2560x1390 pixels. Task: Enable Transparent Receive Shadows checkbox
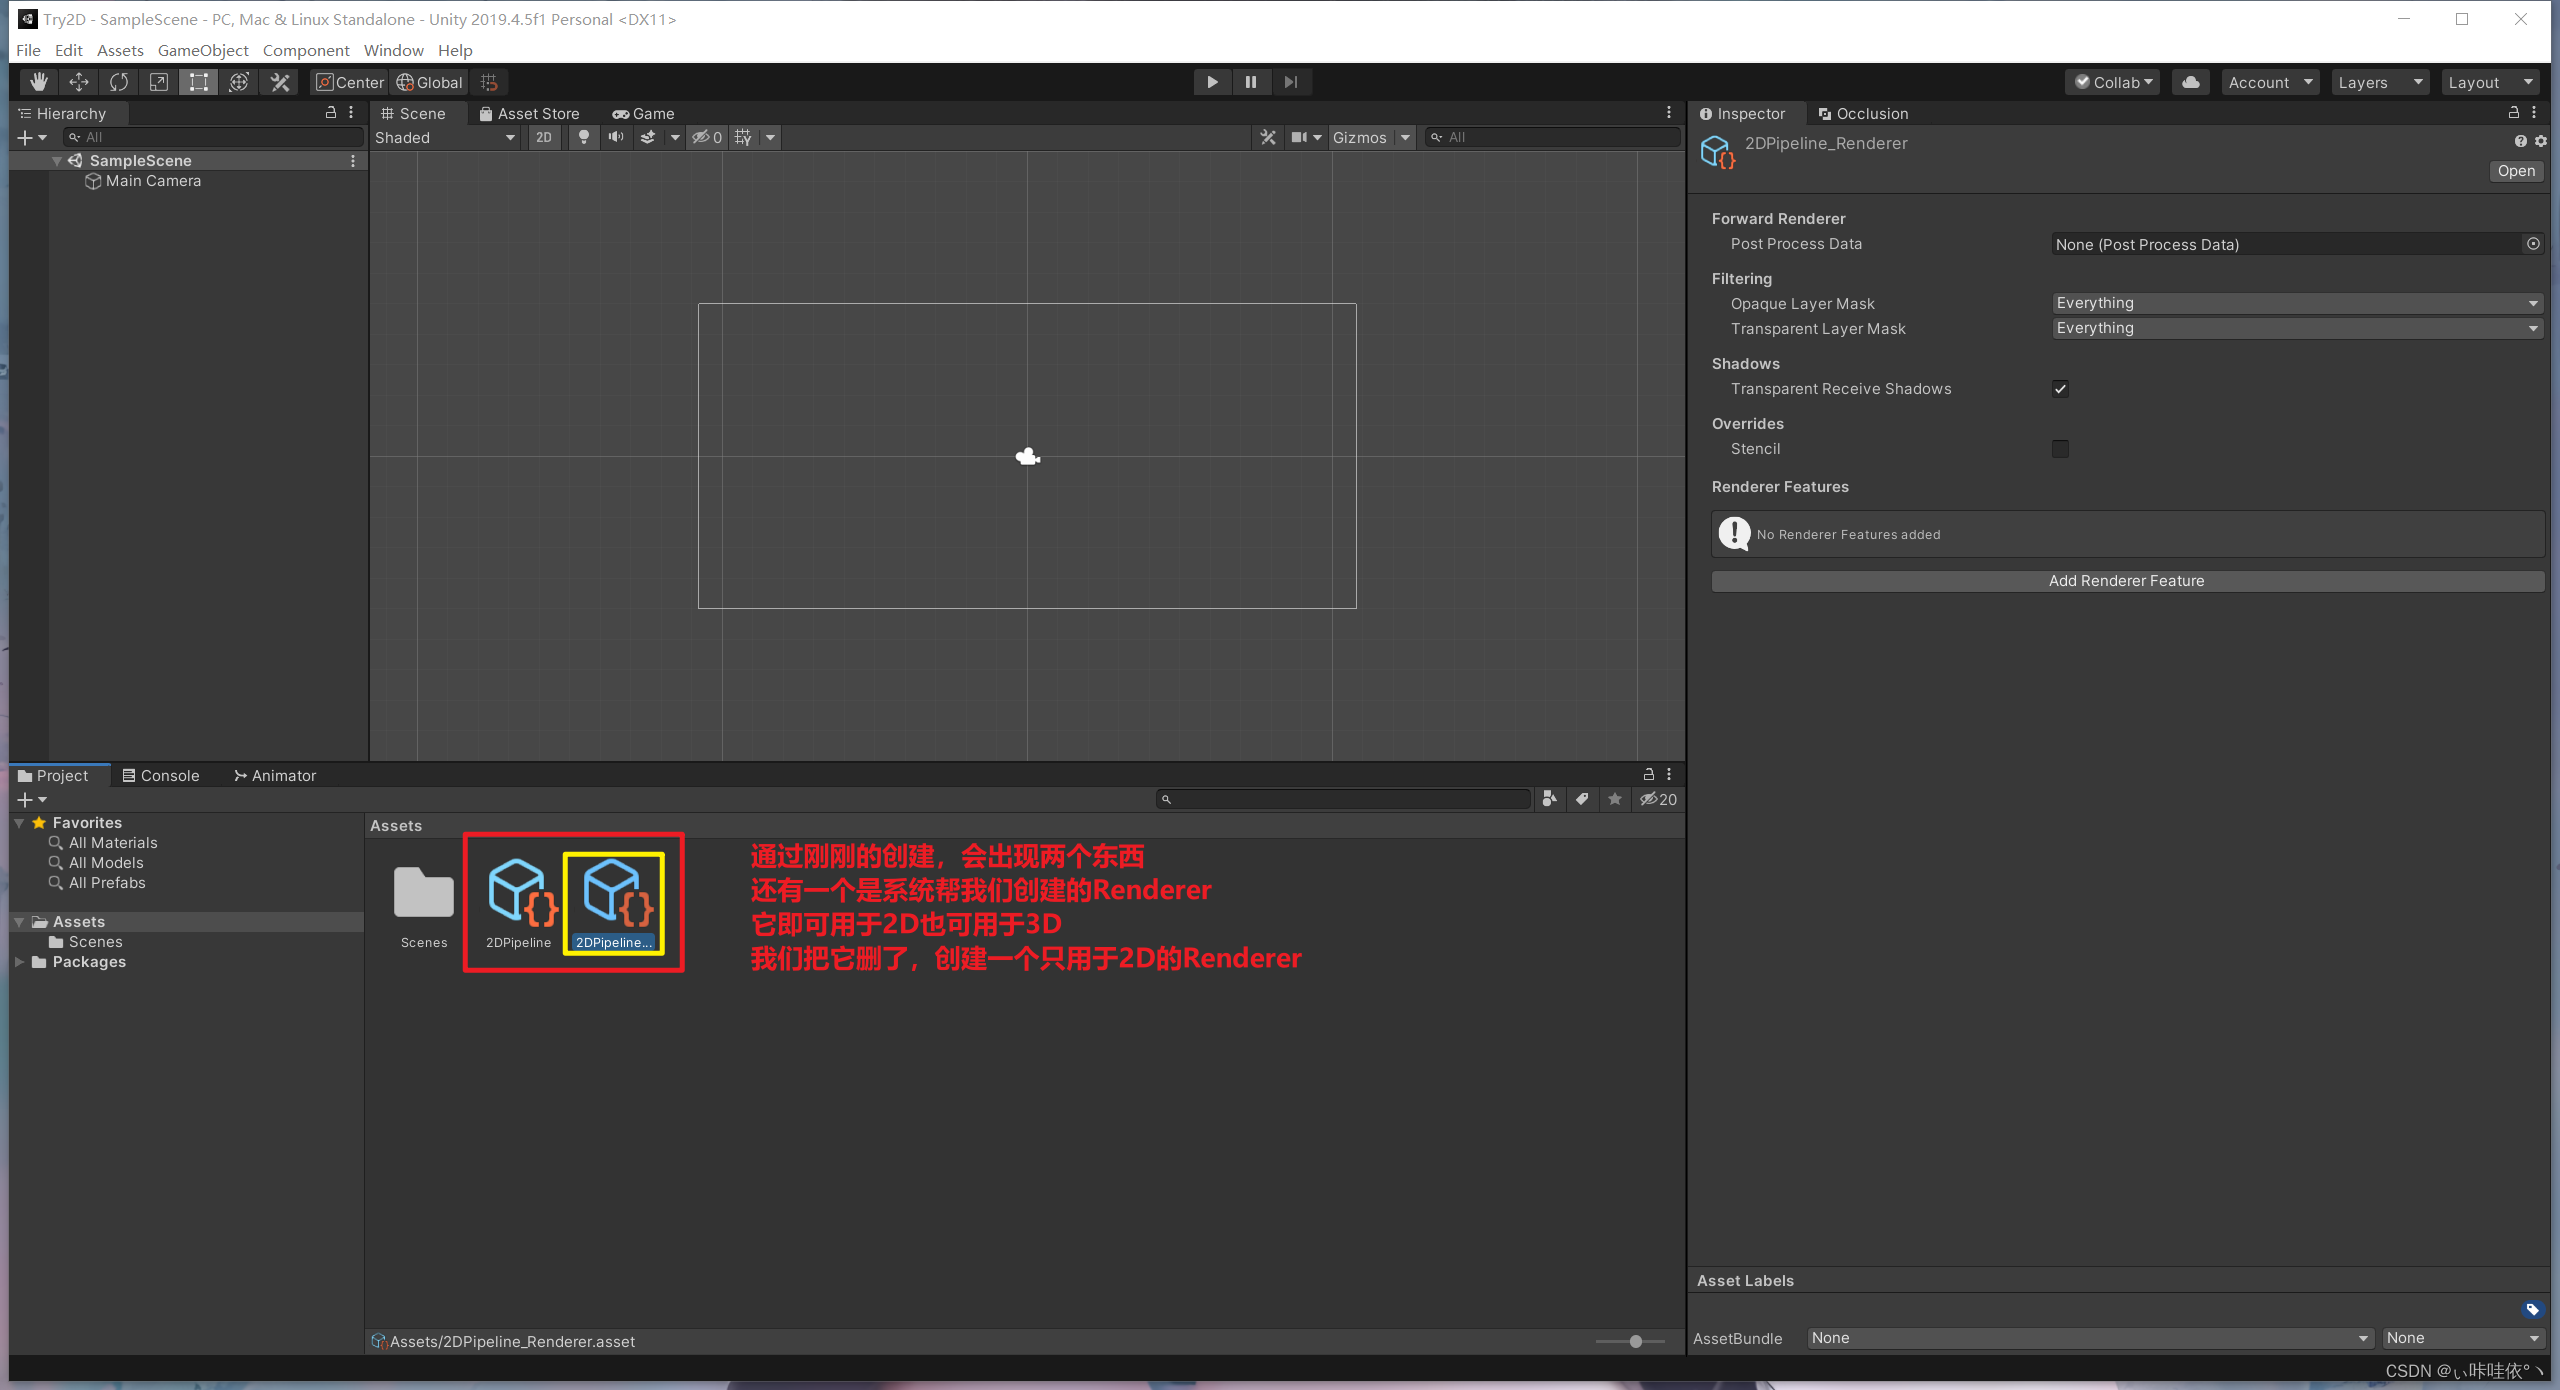click(x=2060, y=389)
